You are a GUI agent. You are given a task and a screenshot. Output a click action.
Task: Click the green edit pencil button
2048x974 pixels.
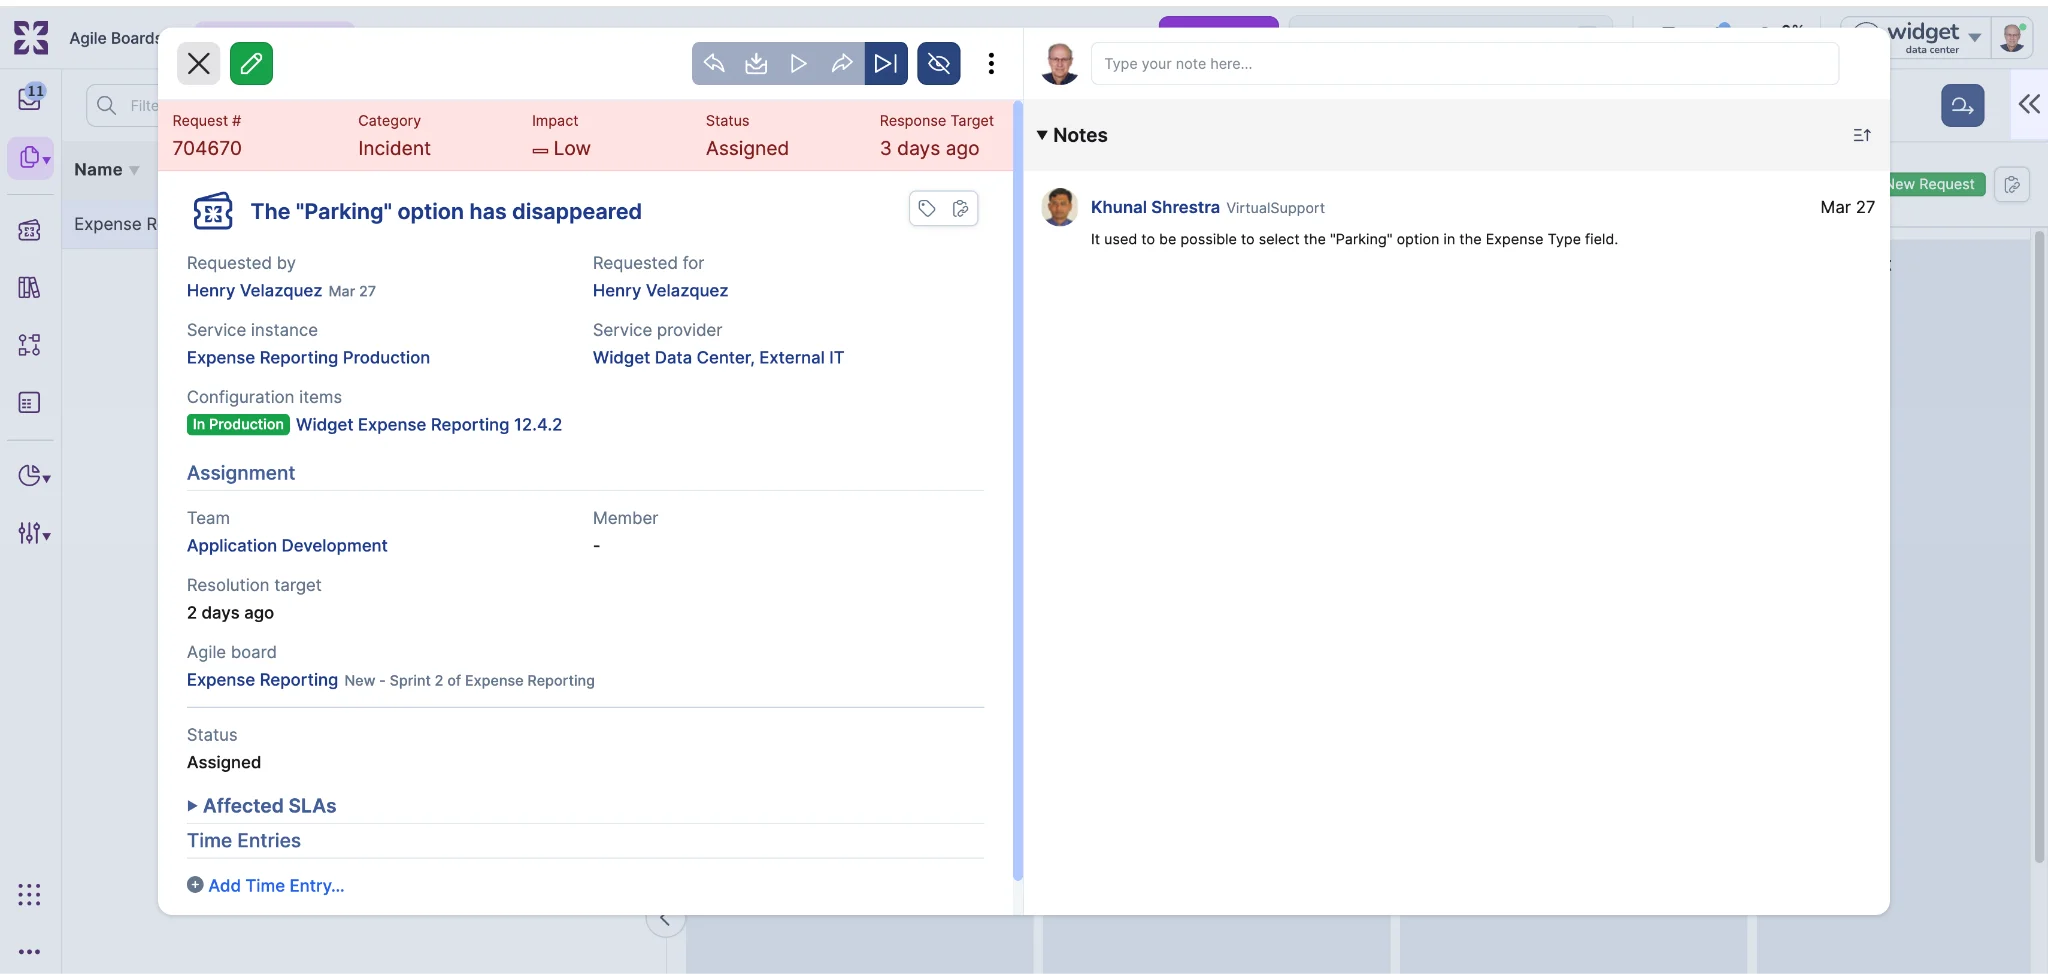click(x=251, y=64)
